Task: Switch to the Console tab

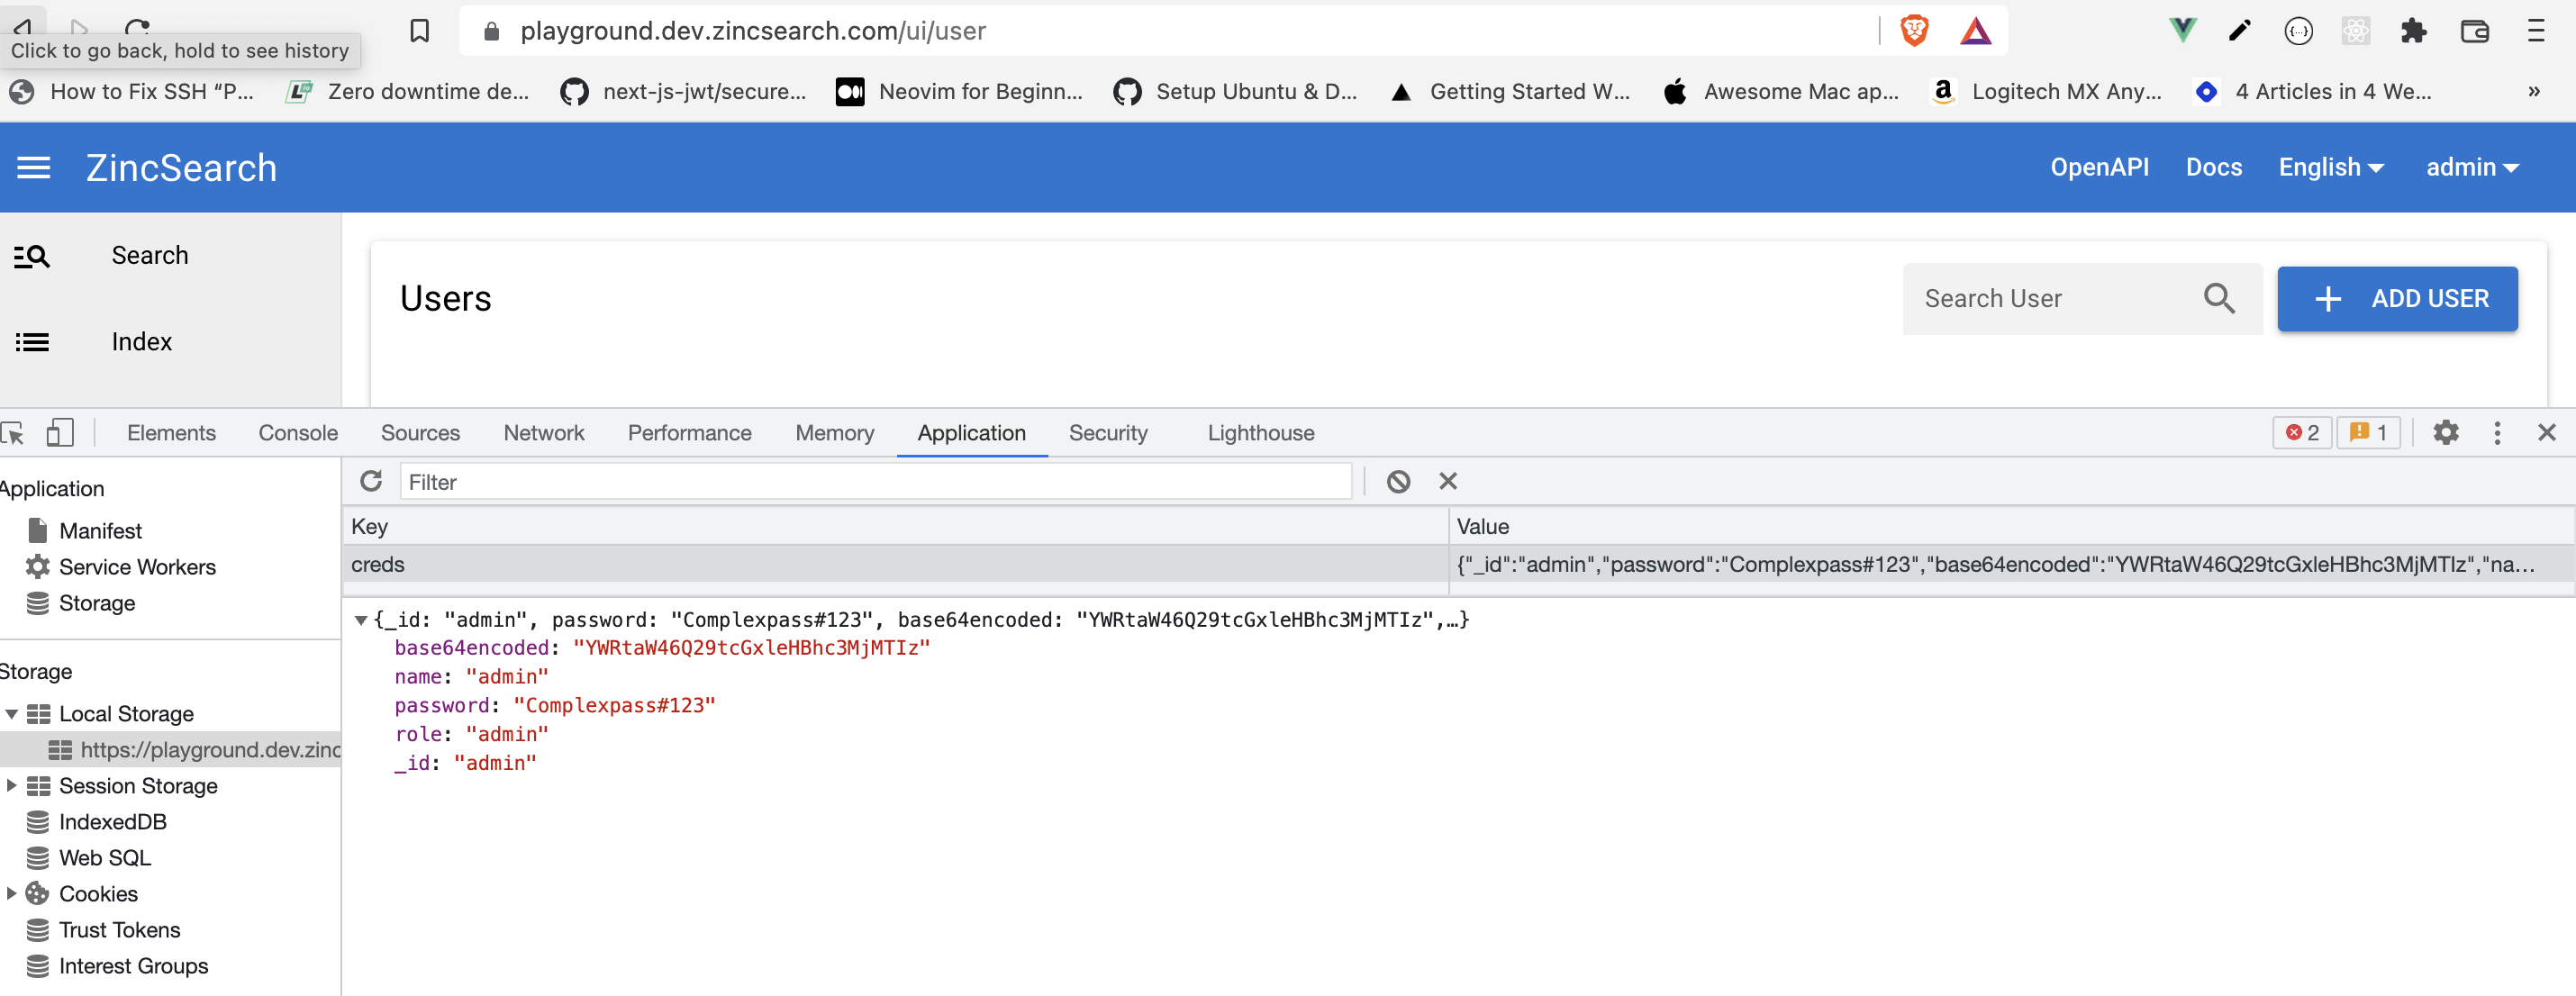Action: click(297, 433)
